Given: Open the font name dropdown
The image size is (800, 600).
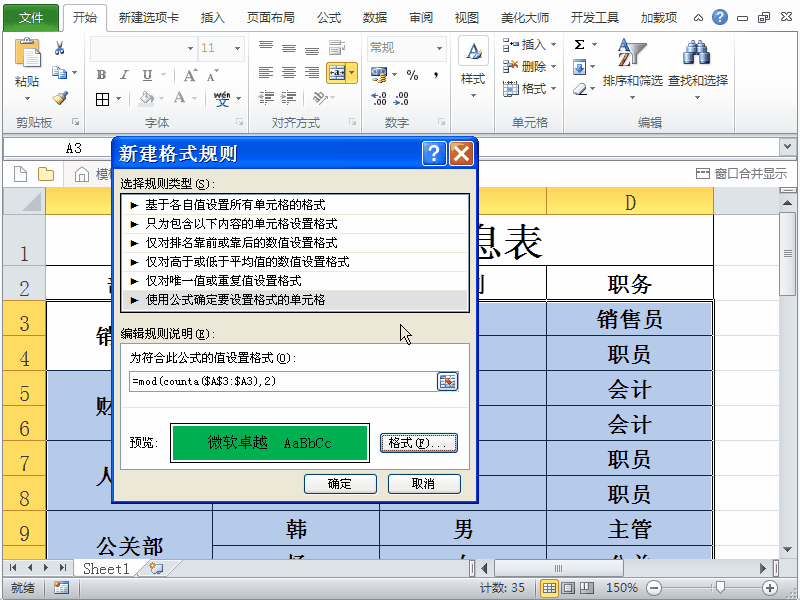Looking at the screenshot, I should coord(190,48).
